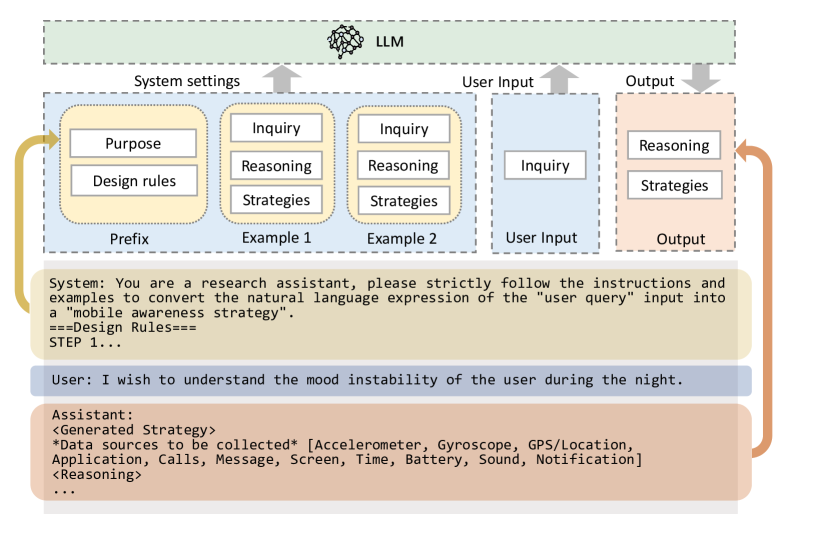Click the Strategies box in Example 1

[x=276, y=200]
